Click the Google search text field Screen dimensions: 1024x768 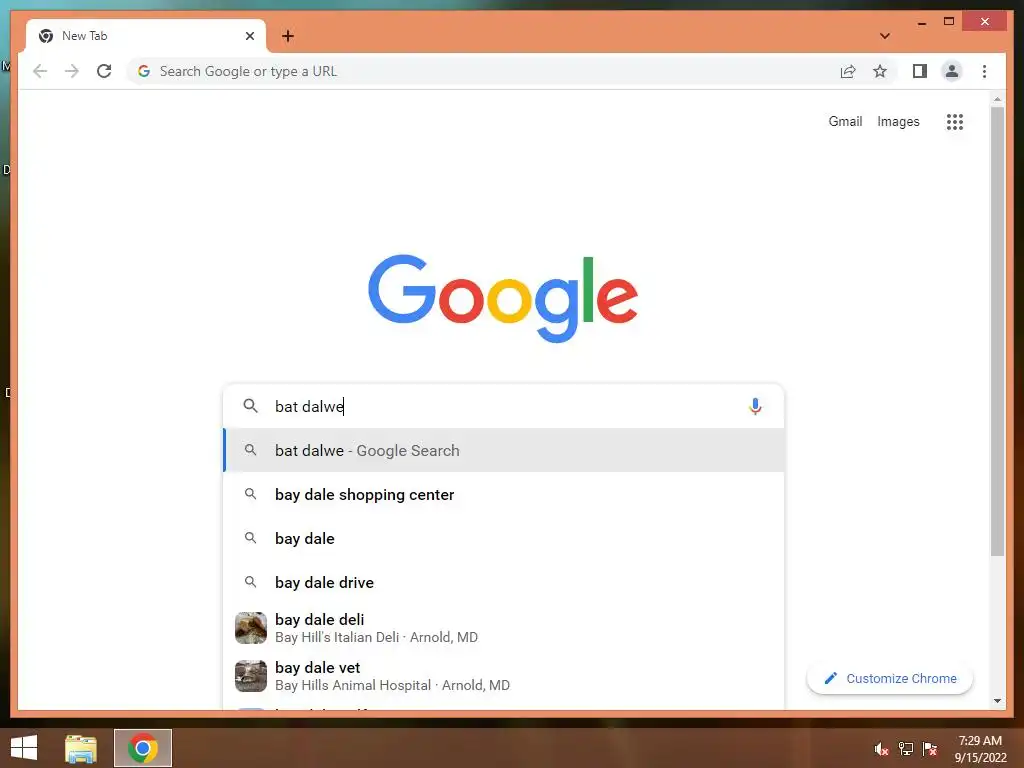tap(503, 406)
